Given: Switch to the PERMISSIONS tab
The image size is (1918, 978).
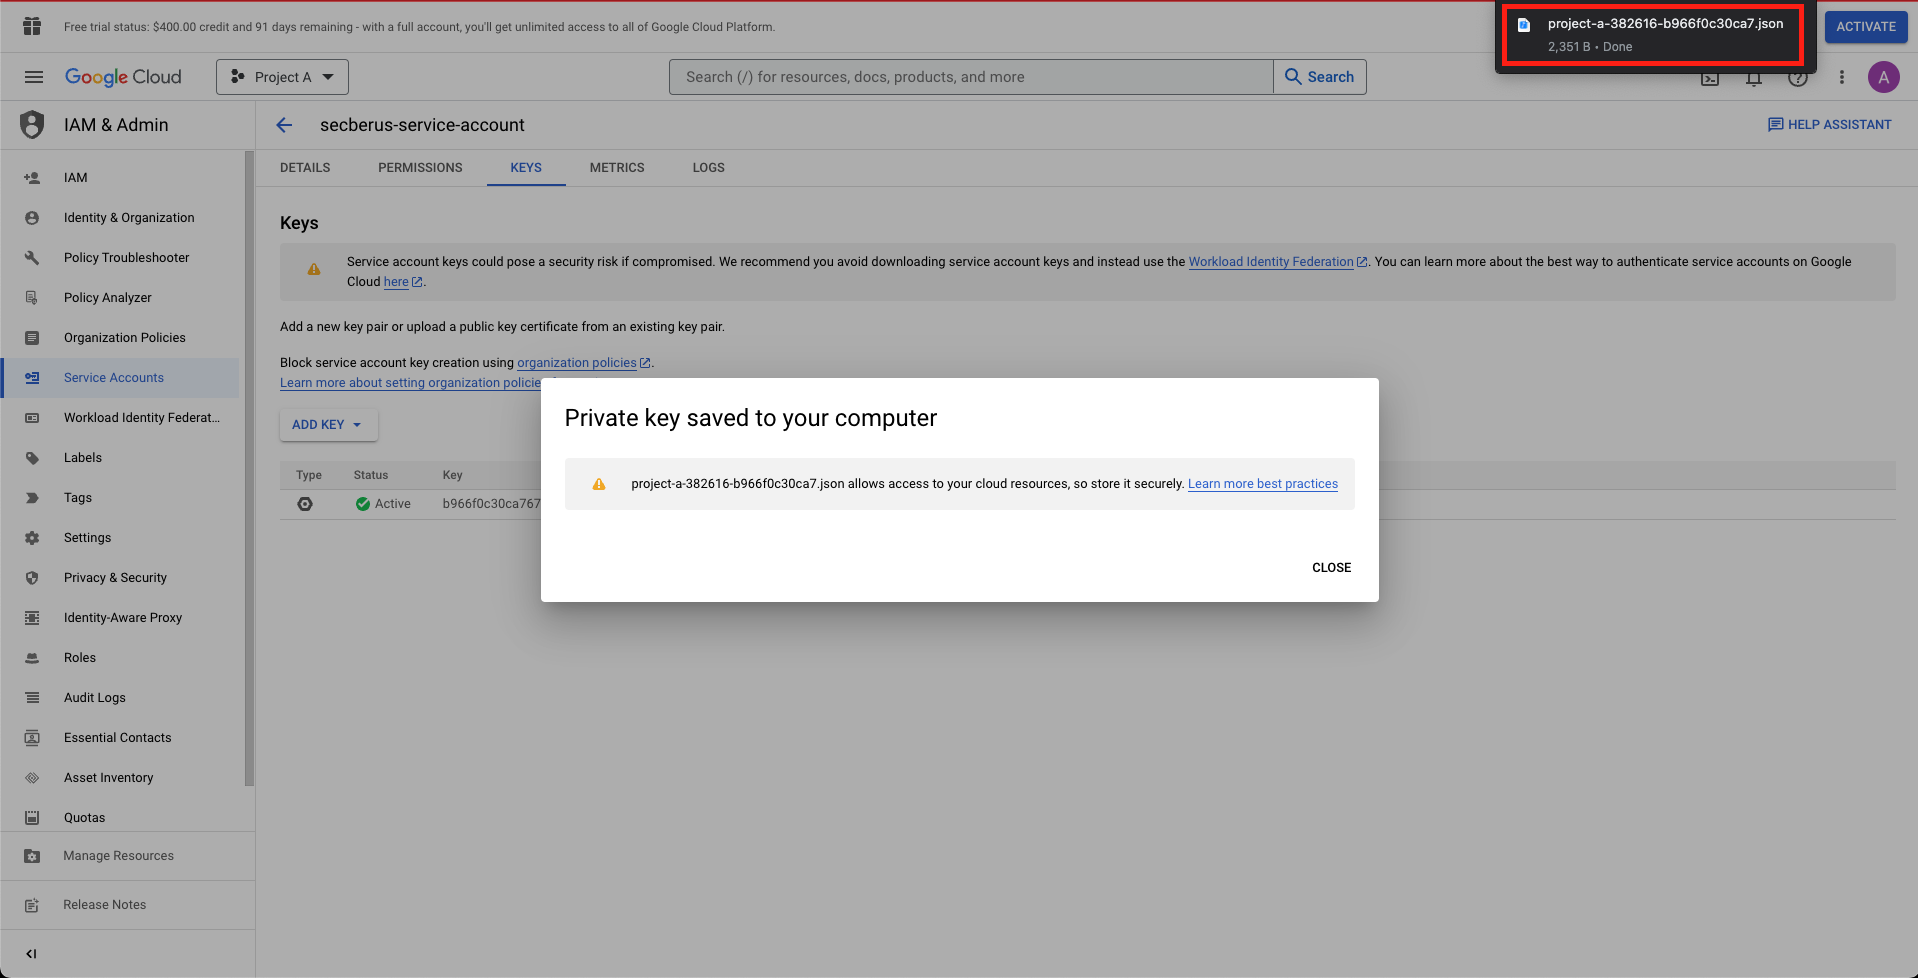Looking at the screenshot, I should 420,168.
